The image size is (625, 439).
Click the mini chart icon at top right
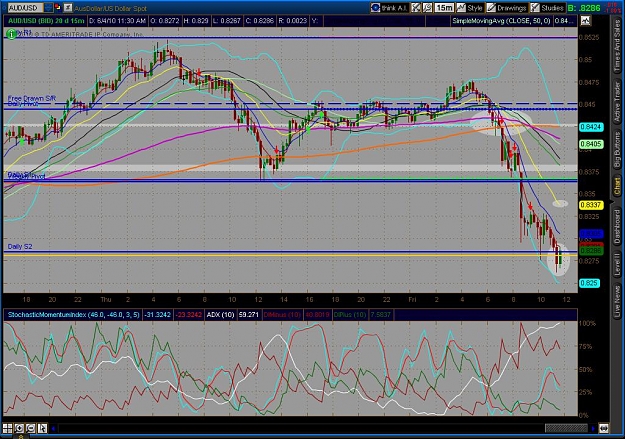point(586,21)
